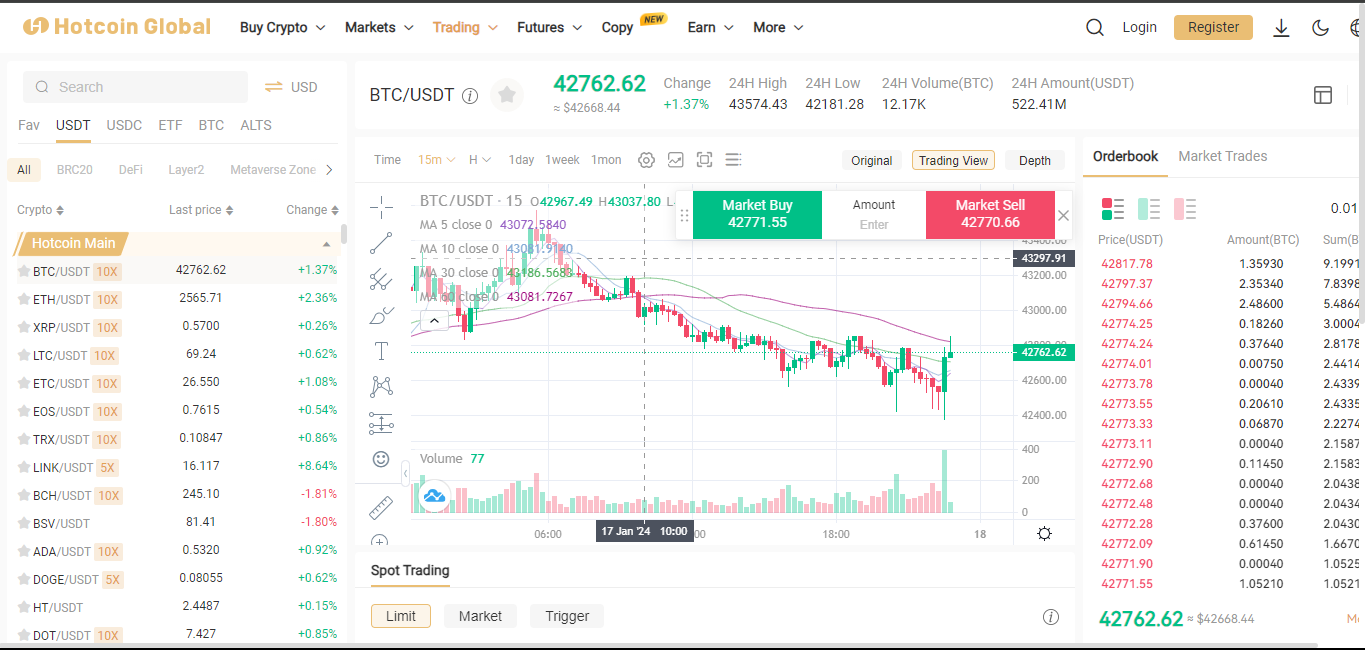Grab the quick trade panel drag handle

click(x=685, y=215)
